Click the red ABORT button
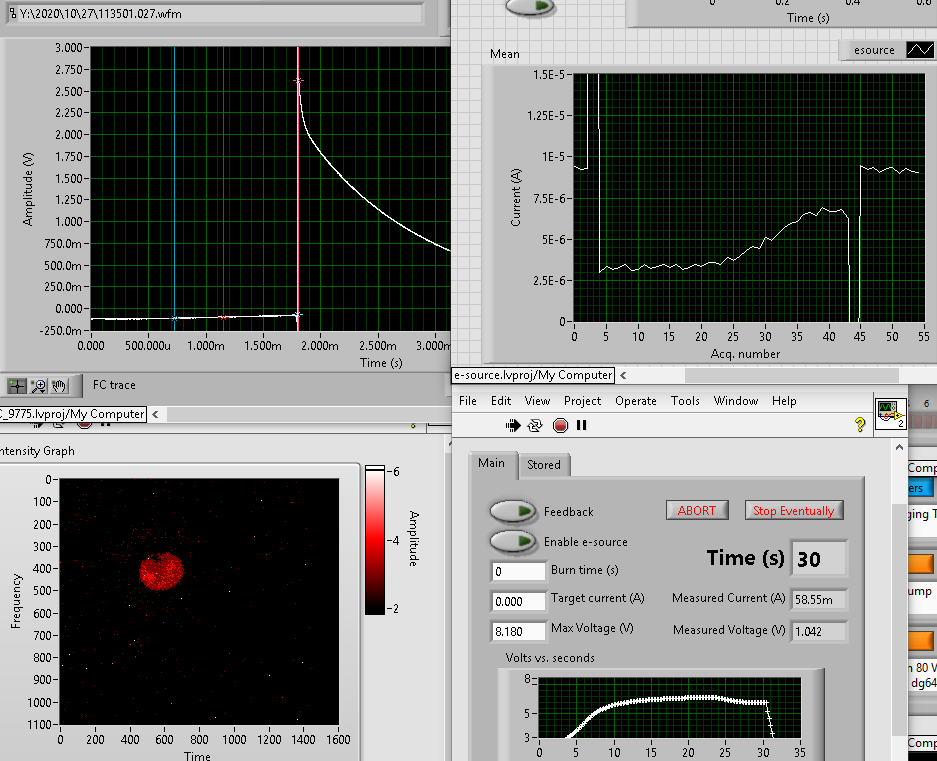 (x=697, y=510)
